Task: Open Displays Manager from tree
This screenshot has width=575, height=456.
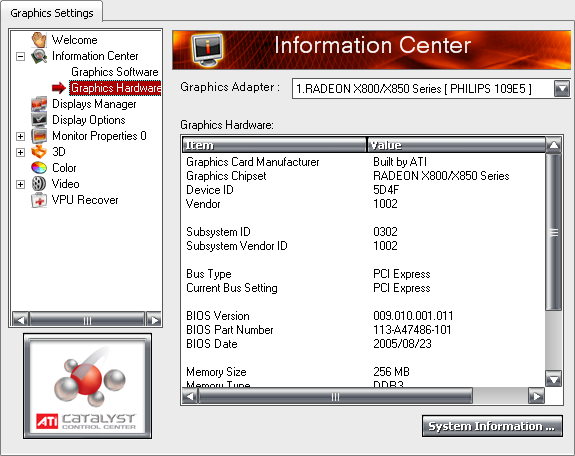Action: point(94,104)
